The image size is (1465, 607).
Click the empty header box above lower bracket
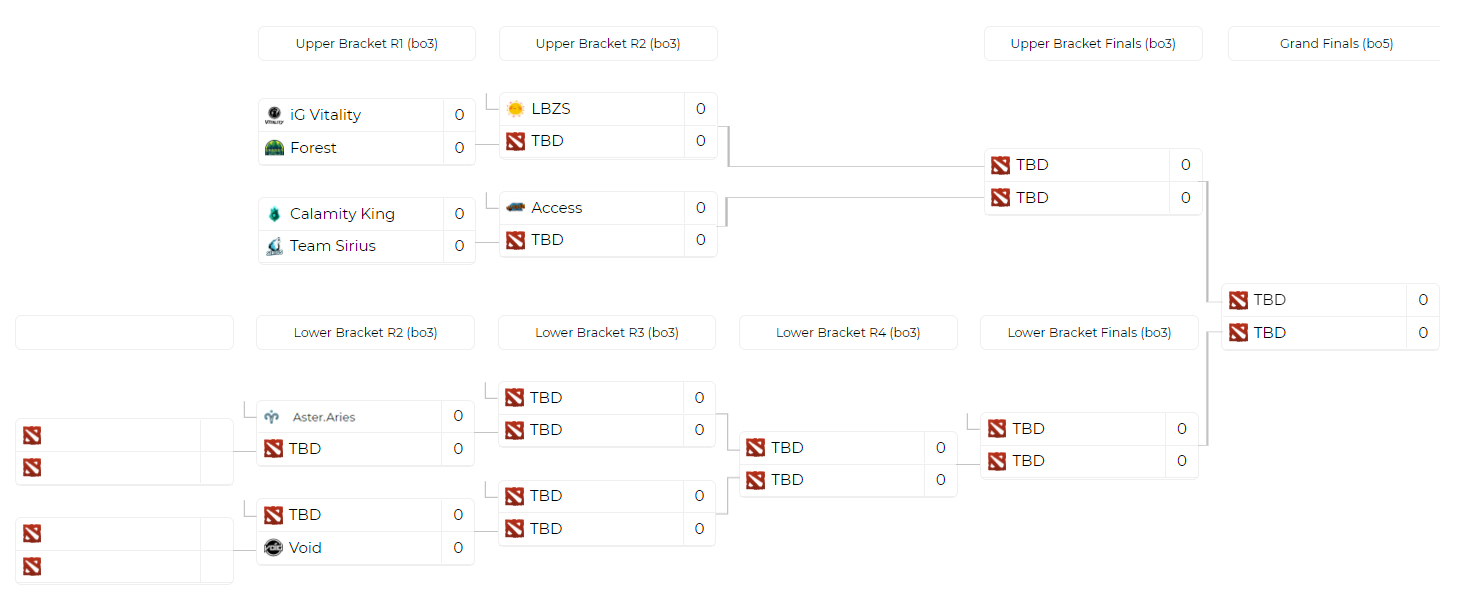point(124,333)
